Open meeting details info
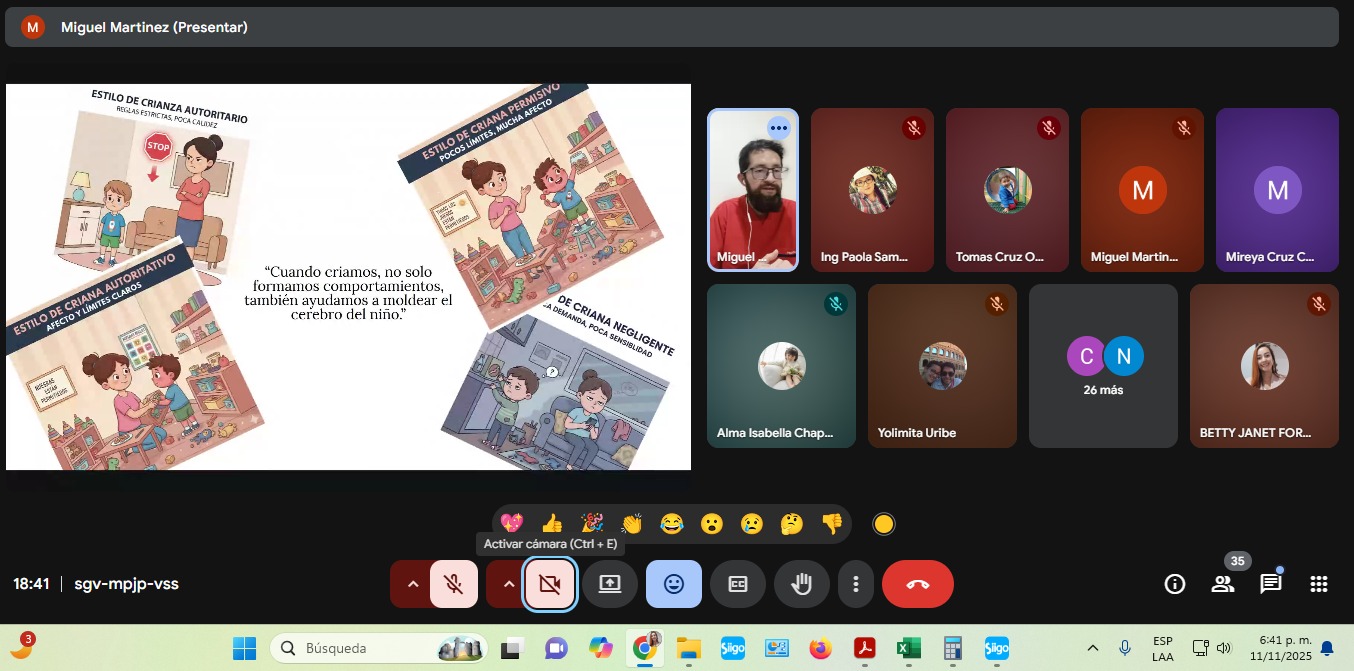 1175,584
